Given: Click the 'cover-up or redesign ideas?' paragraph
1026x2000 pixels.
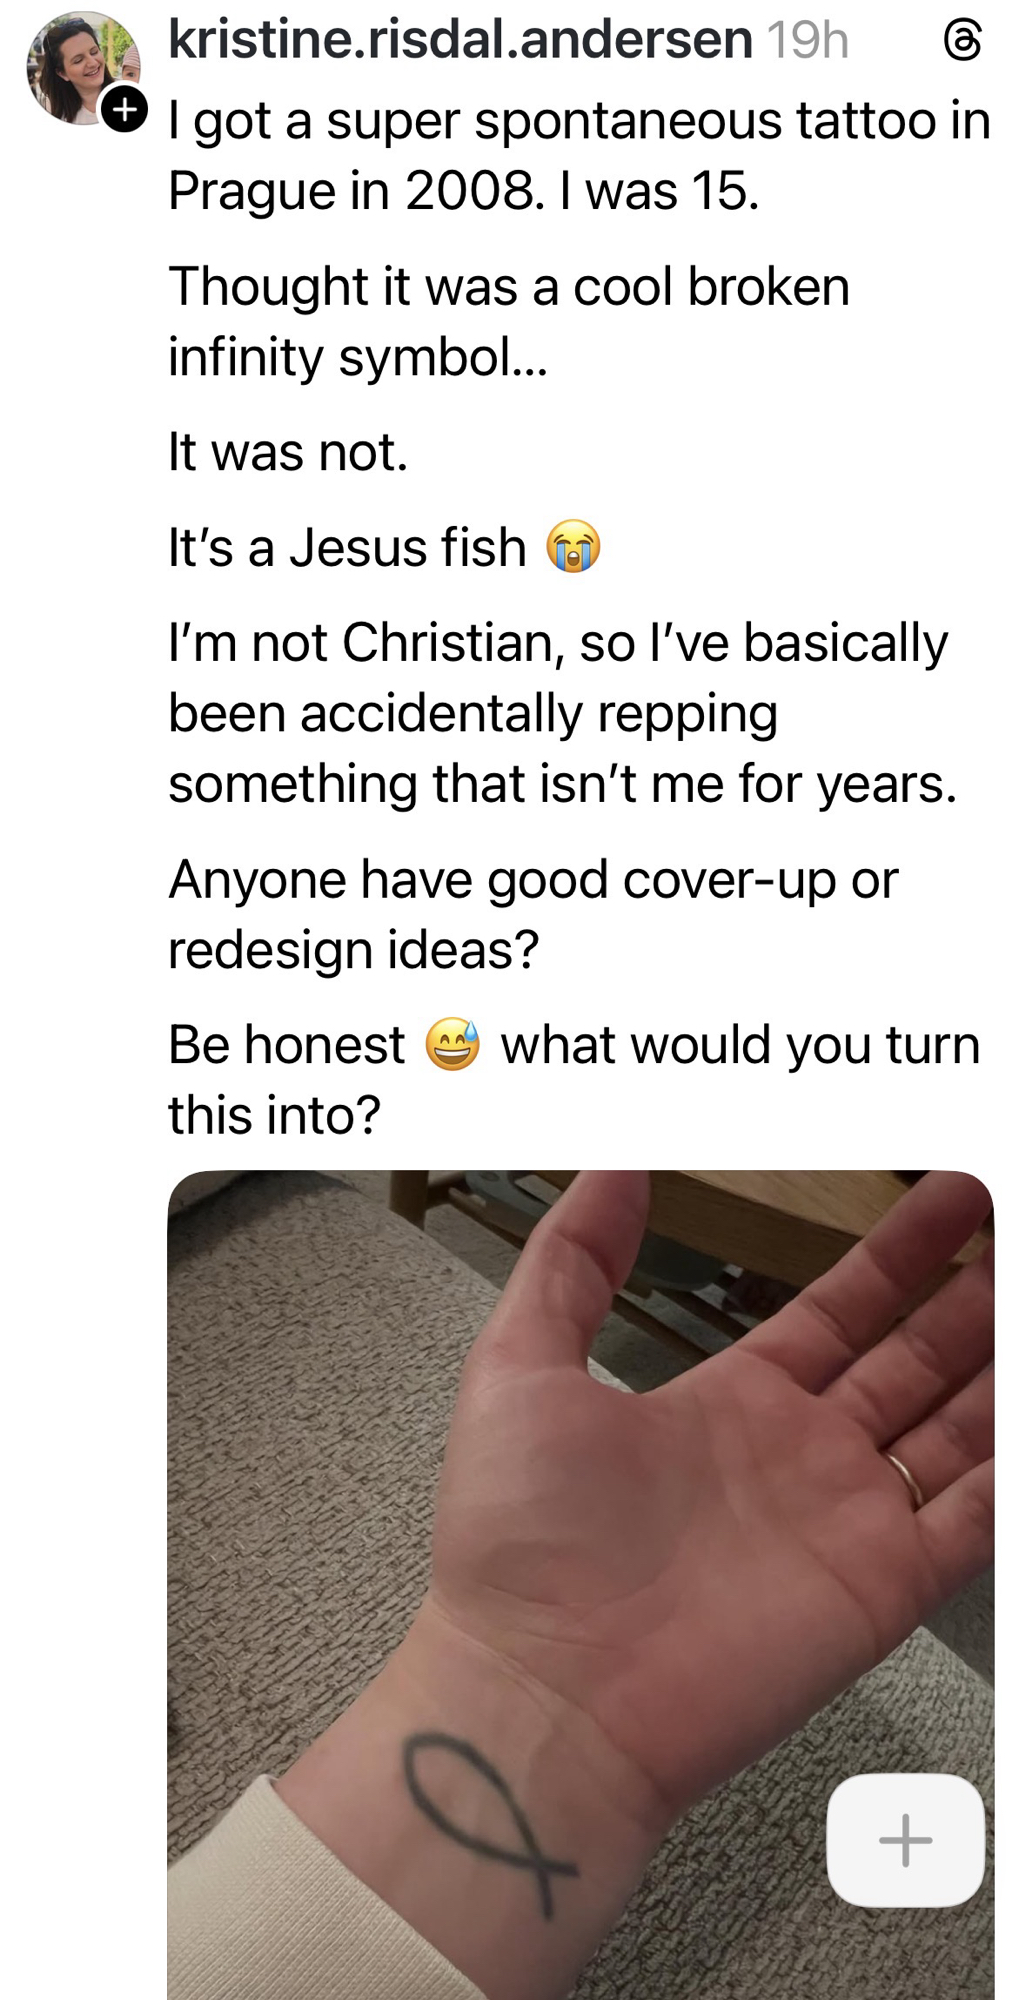Looking at the screenshot, I should click(x=532, y=914).
